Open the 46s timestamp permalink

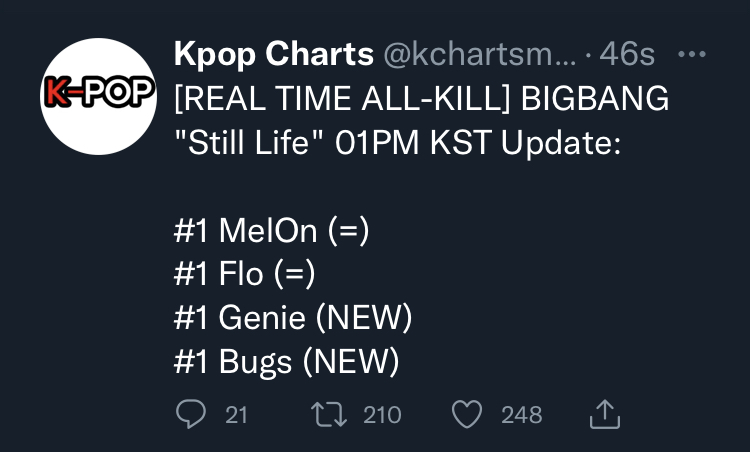(627, 54)
